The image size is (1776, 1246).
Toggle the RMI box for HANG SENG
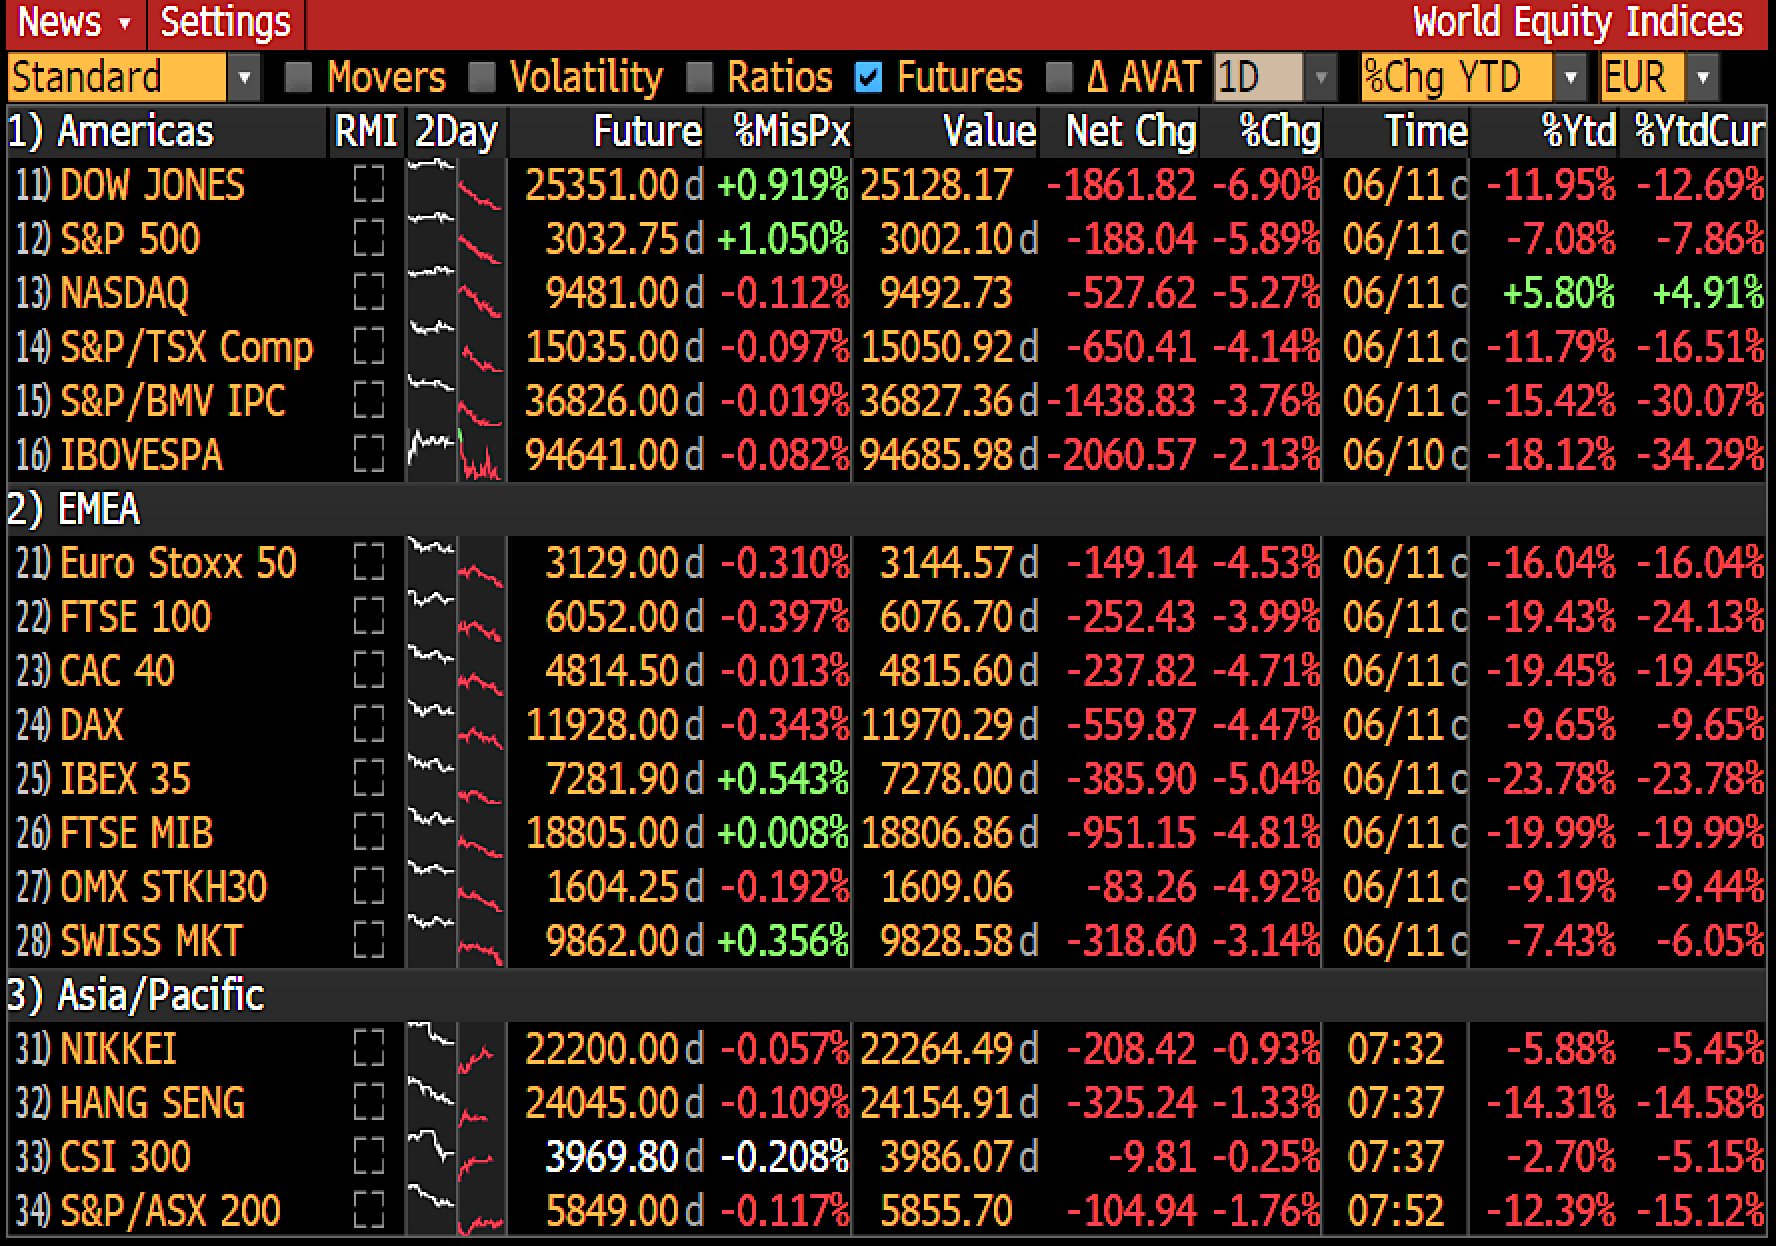click(x=369, y=1103)
